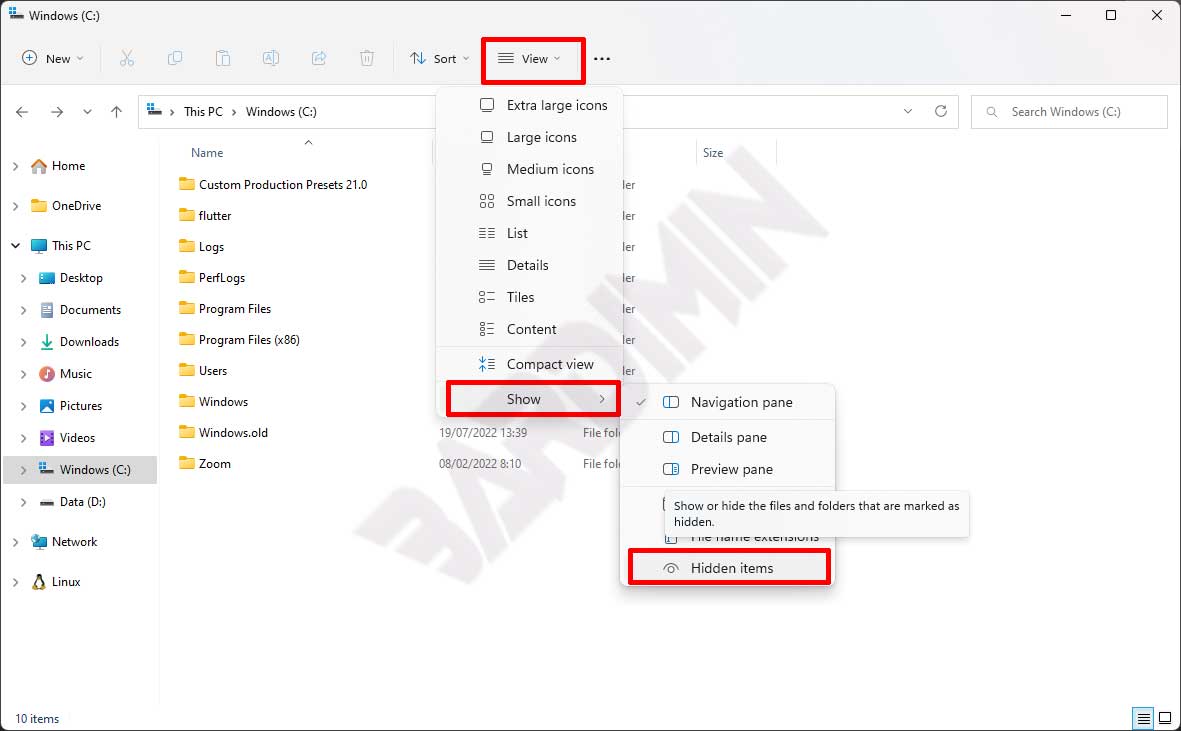Open the Downloads folder in the sidebar
Screen dimensions: 1181x731
coord(89,341)
